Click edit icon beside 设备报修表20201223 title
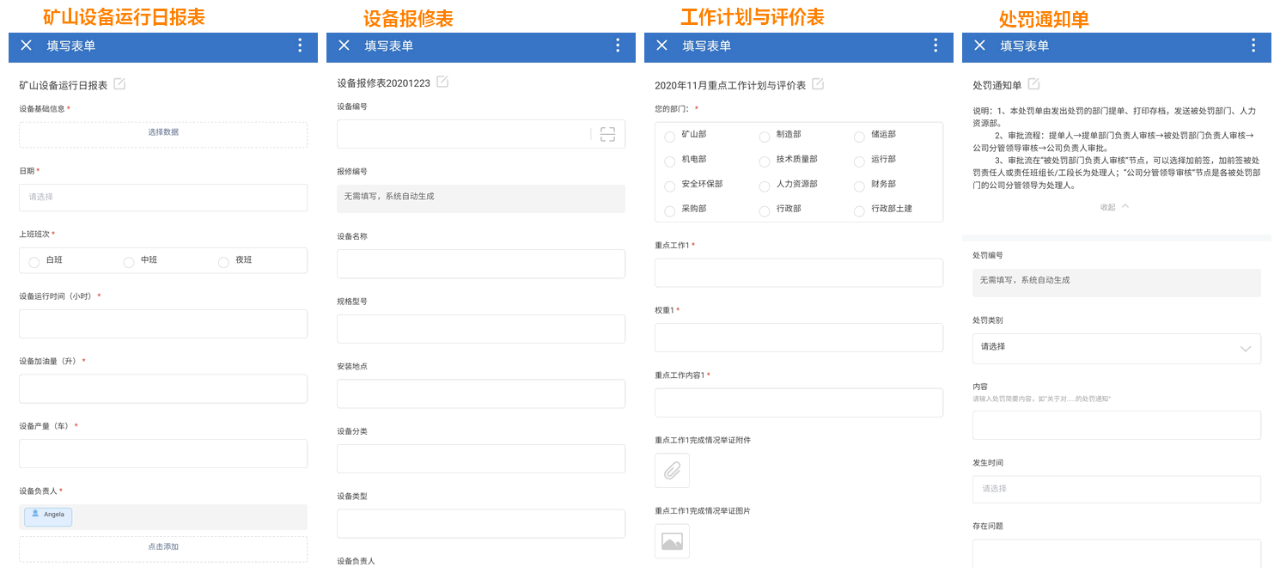The height and width of the screenshot is (577, 1280). coord(442,83)
